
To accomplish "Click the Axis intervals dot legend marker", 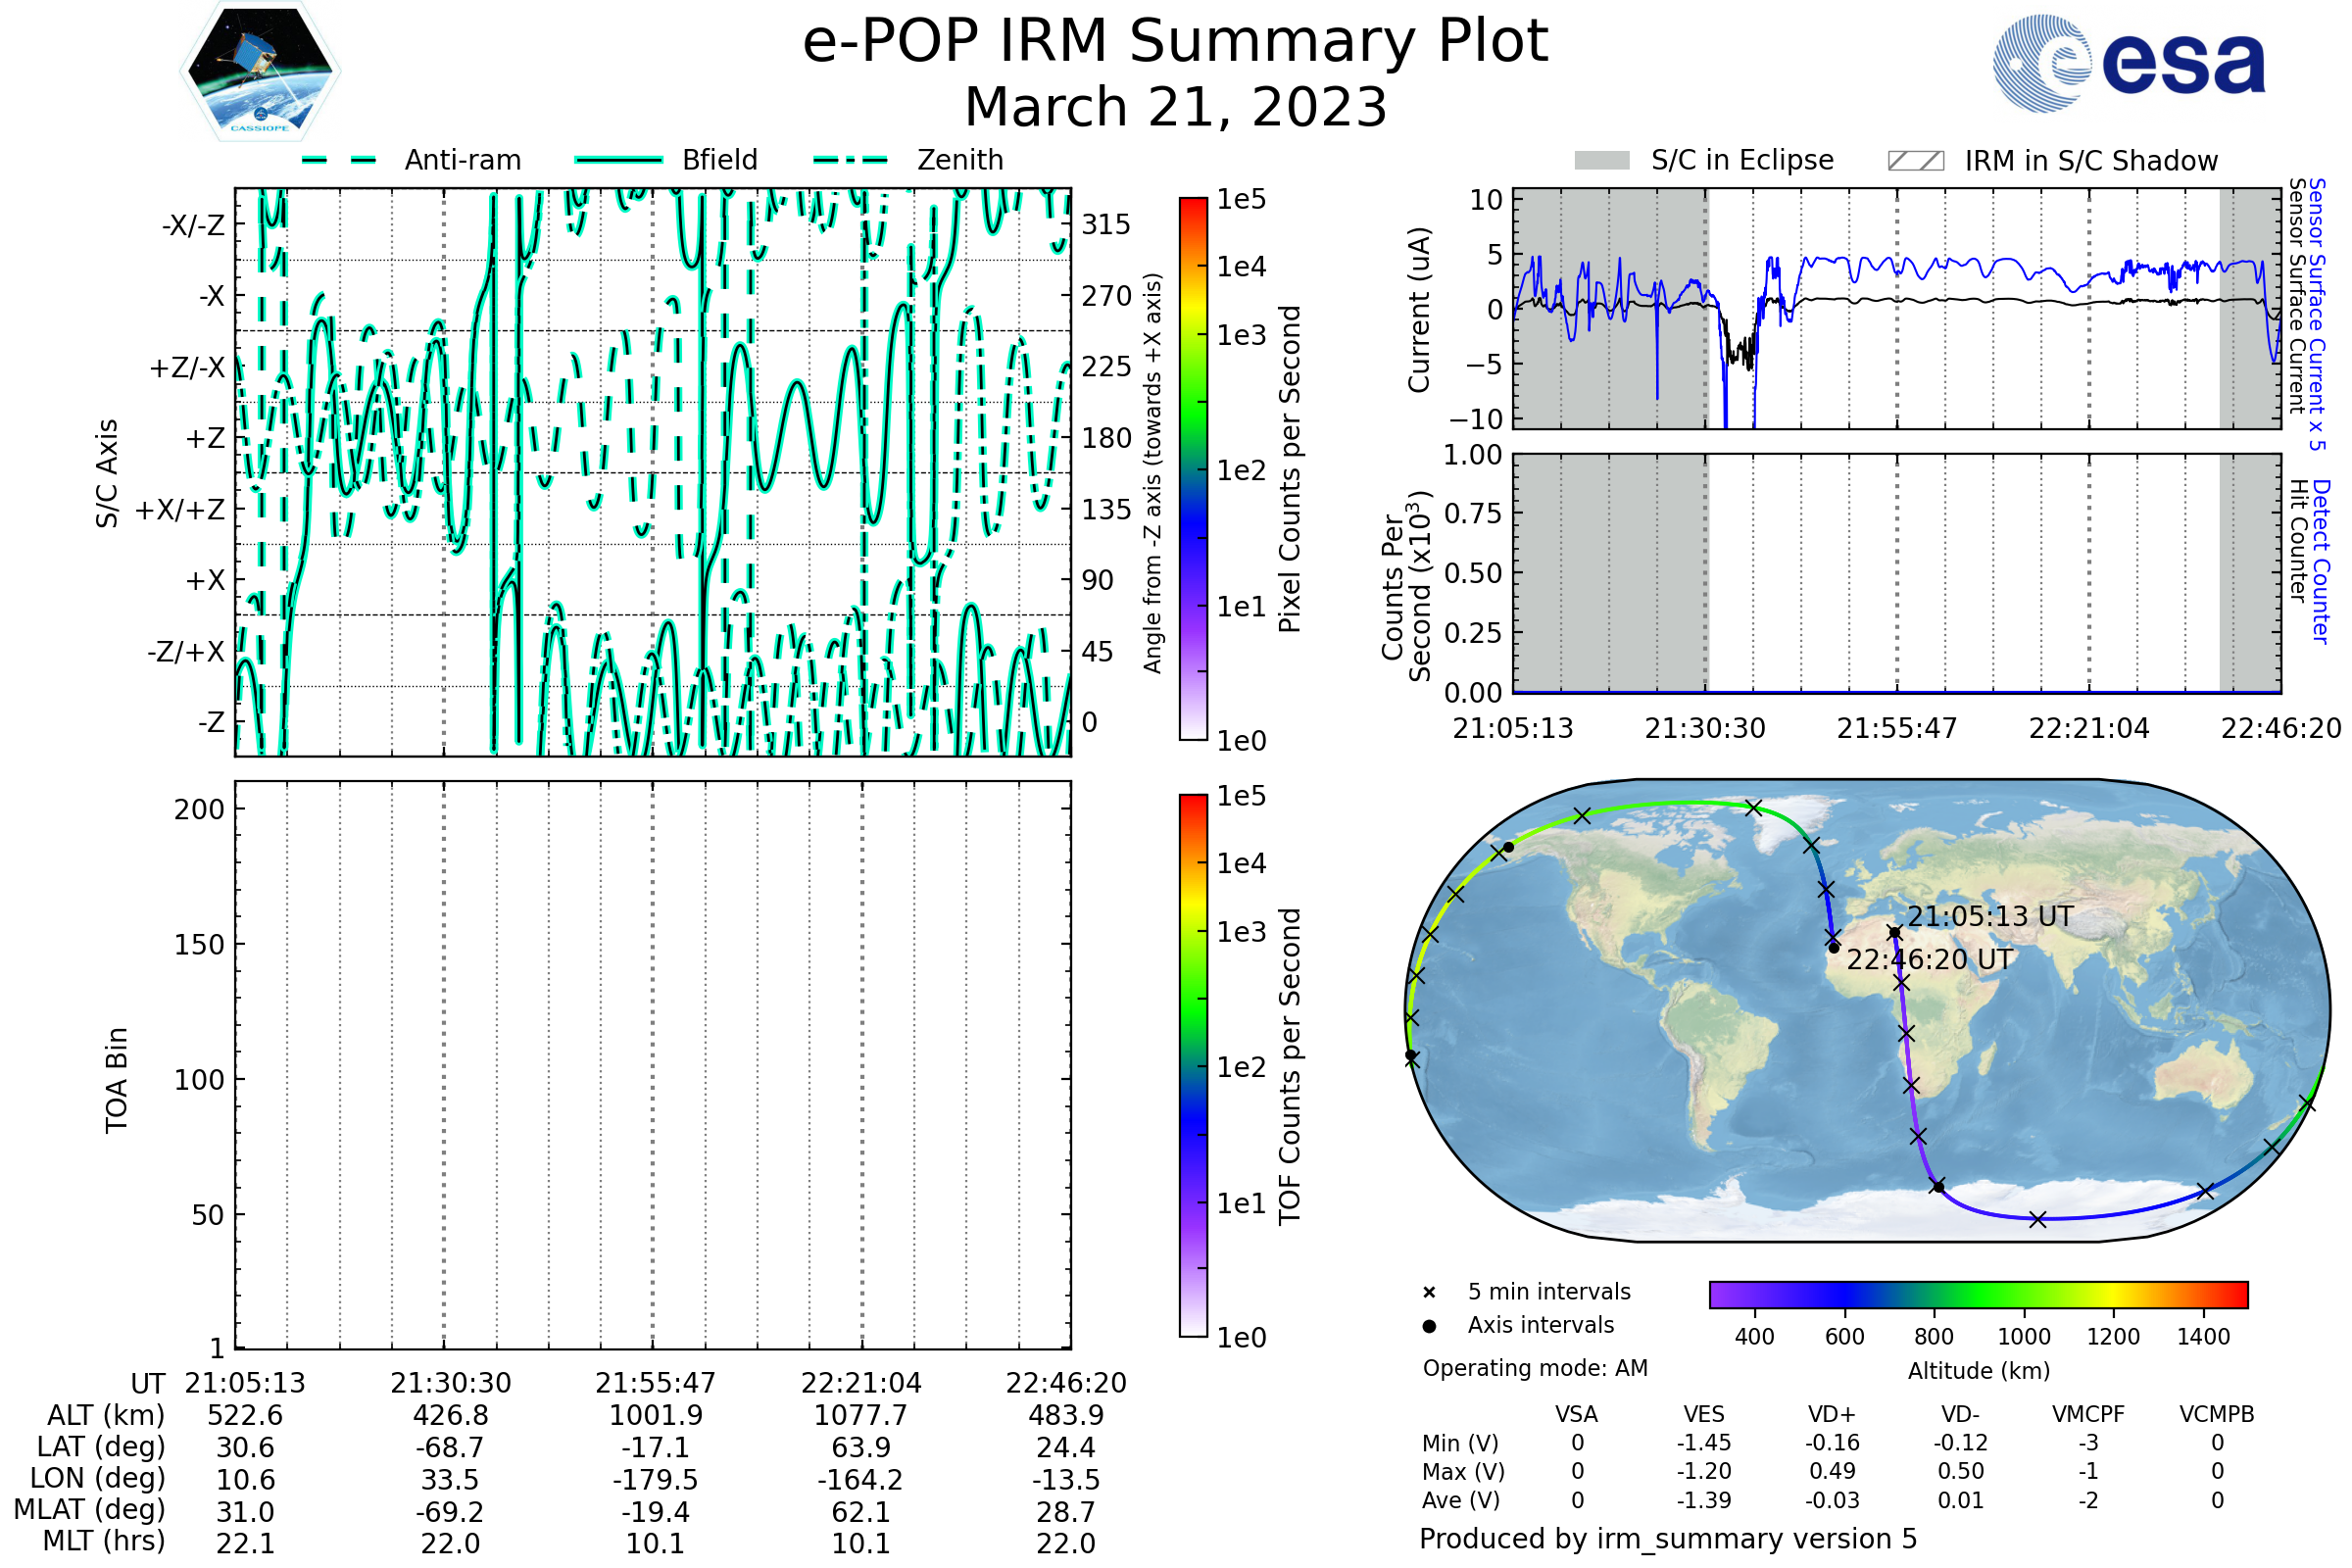I will 1429,1326.
